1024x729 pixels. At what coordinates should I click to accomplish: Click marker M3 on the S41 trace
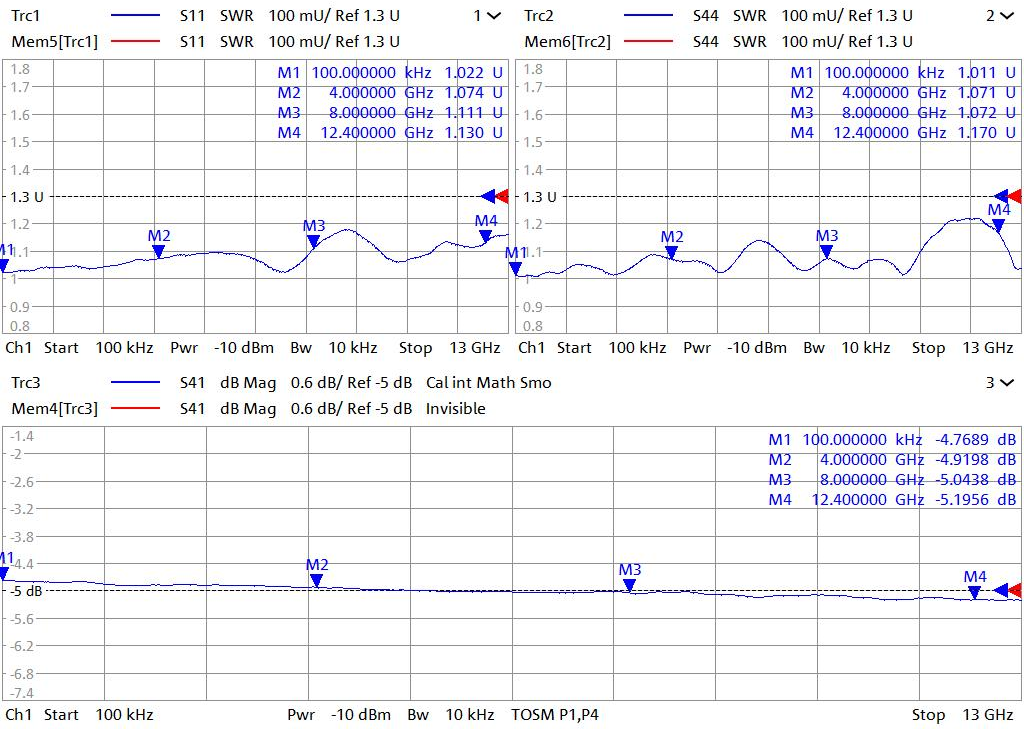[629, 585]
